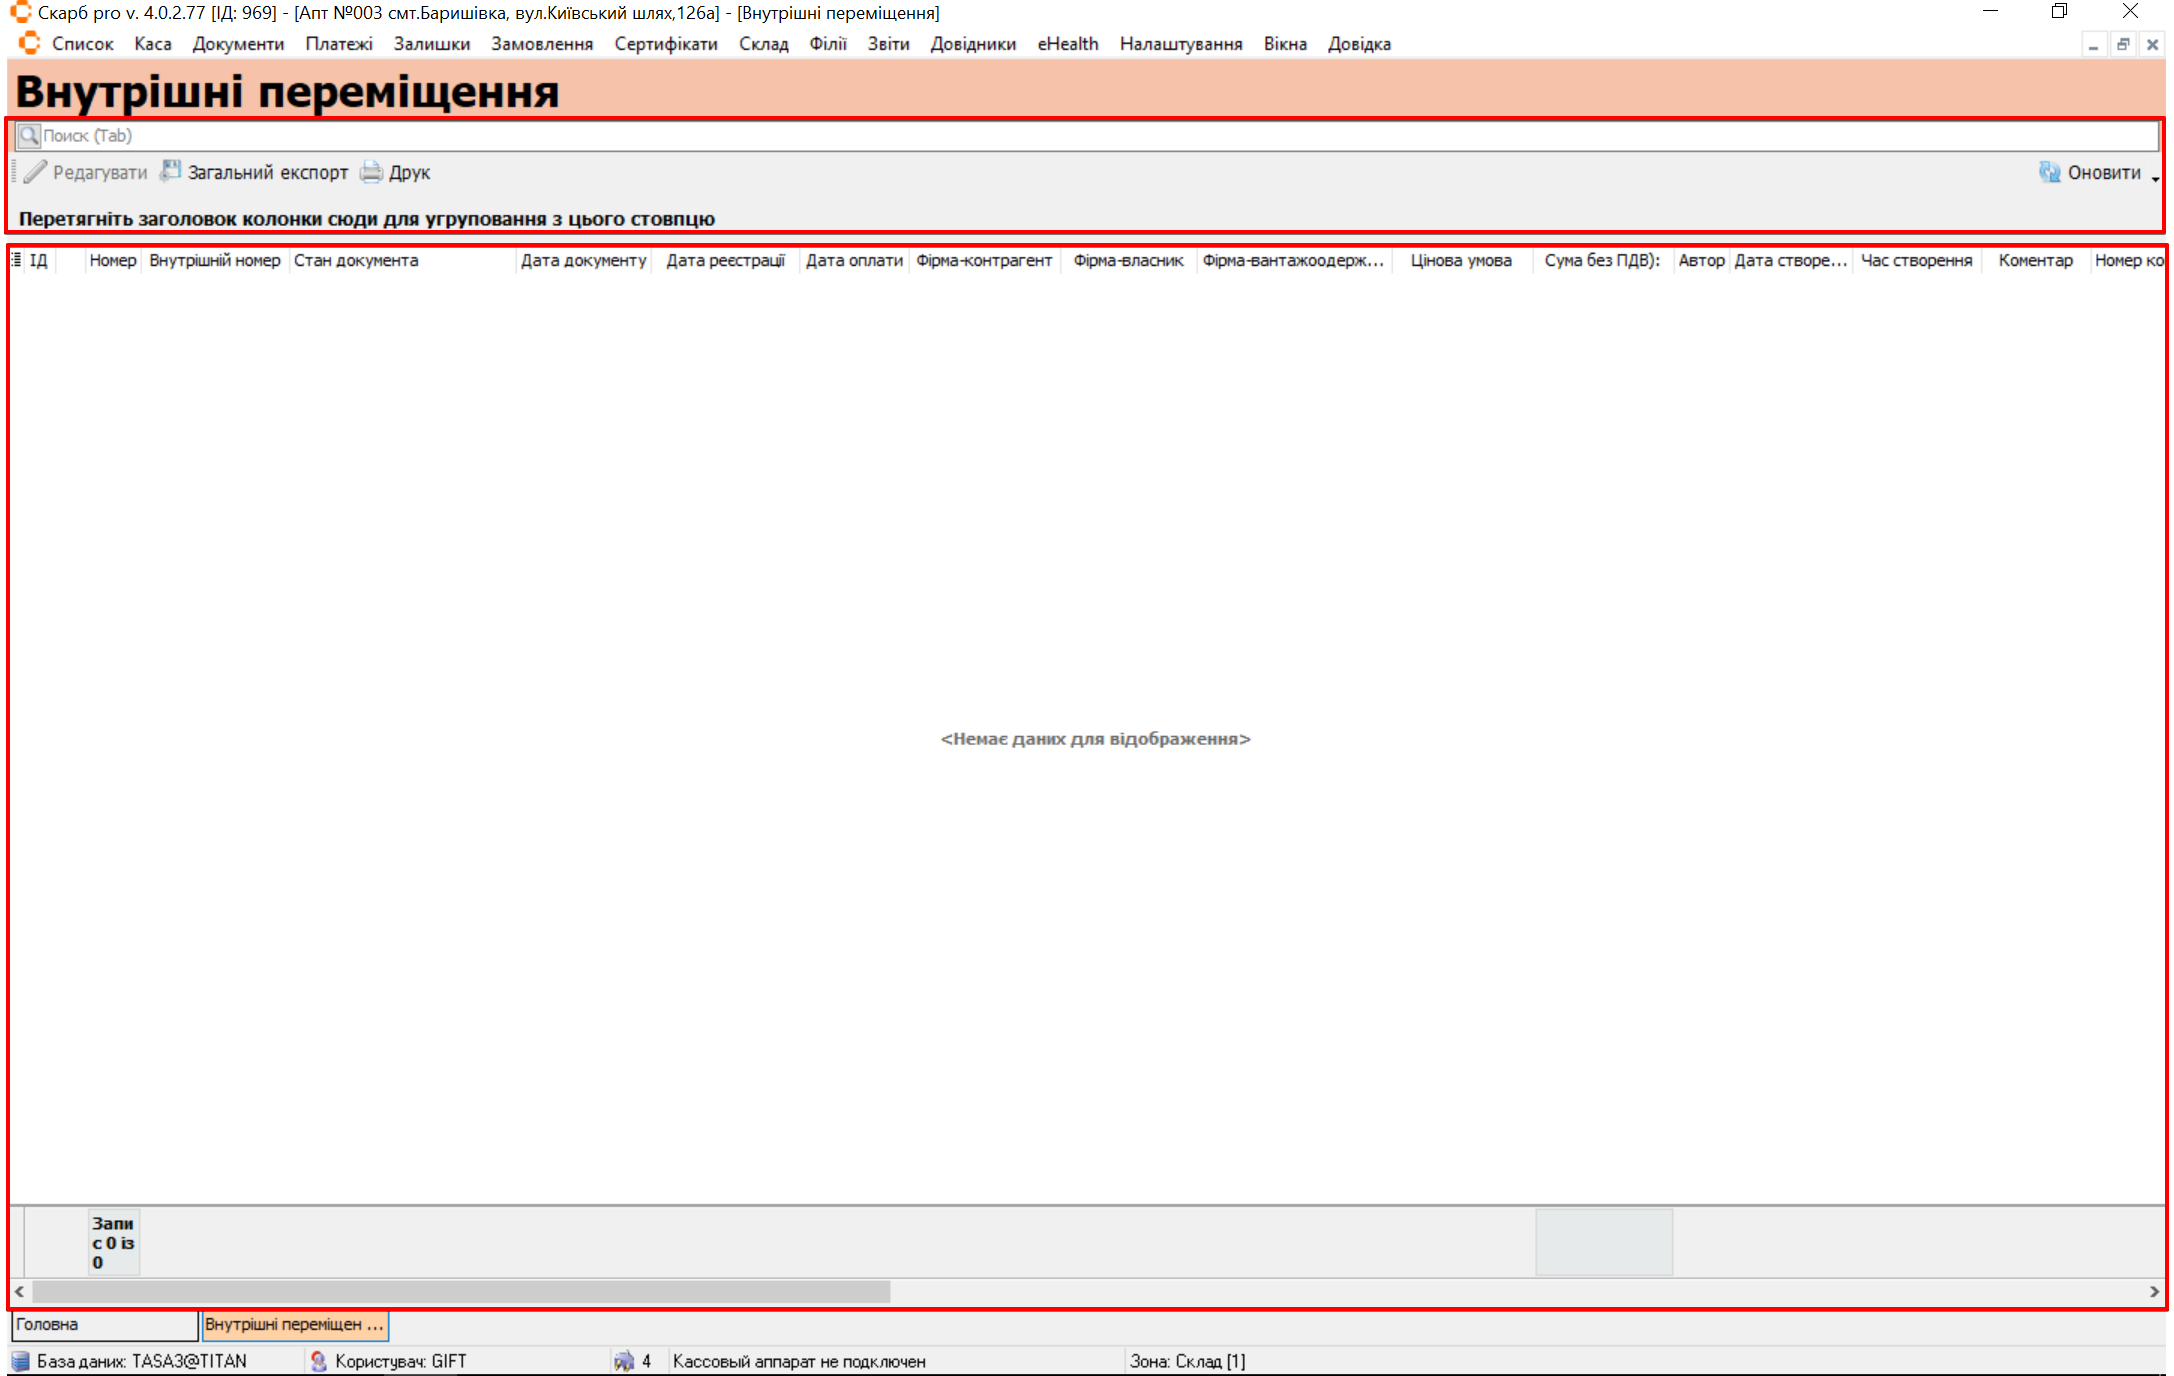Click the user icon in status bar
This screenshot has width=2174, height=1376.
318,1361
